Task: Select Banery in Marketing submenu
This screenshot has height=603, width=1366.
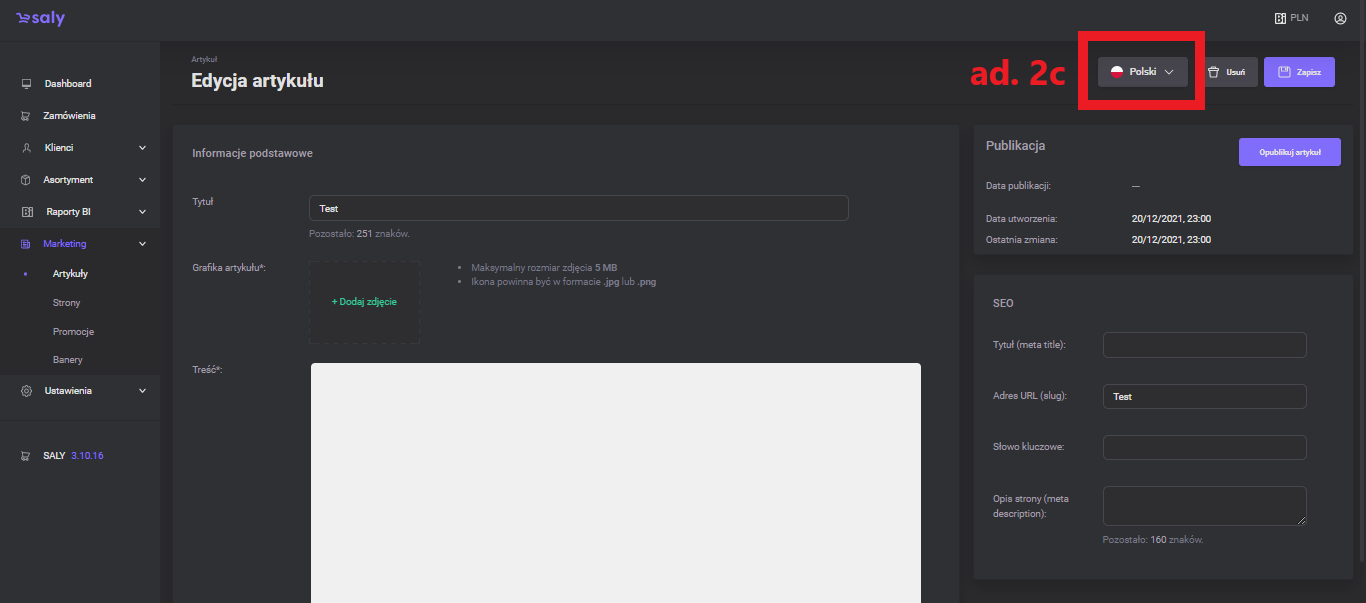Action: click(x=68, y=360)
